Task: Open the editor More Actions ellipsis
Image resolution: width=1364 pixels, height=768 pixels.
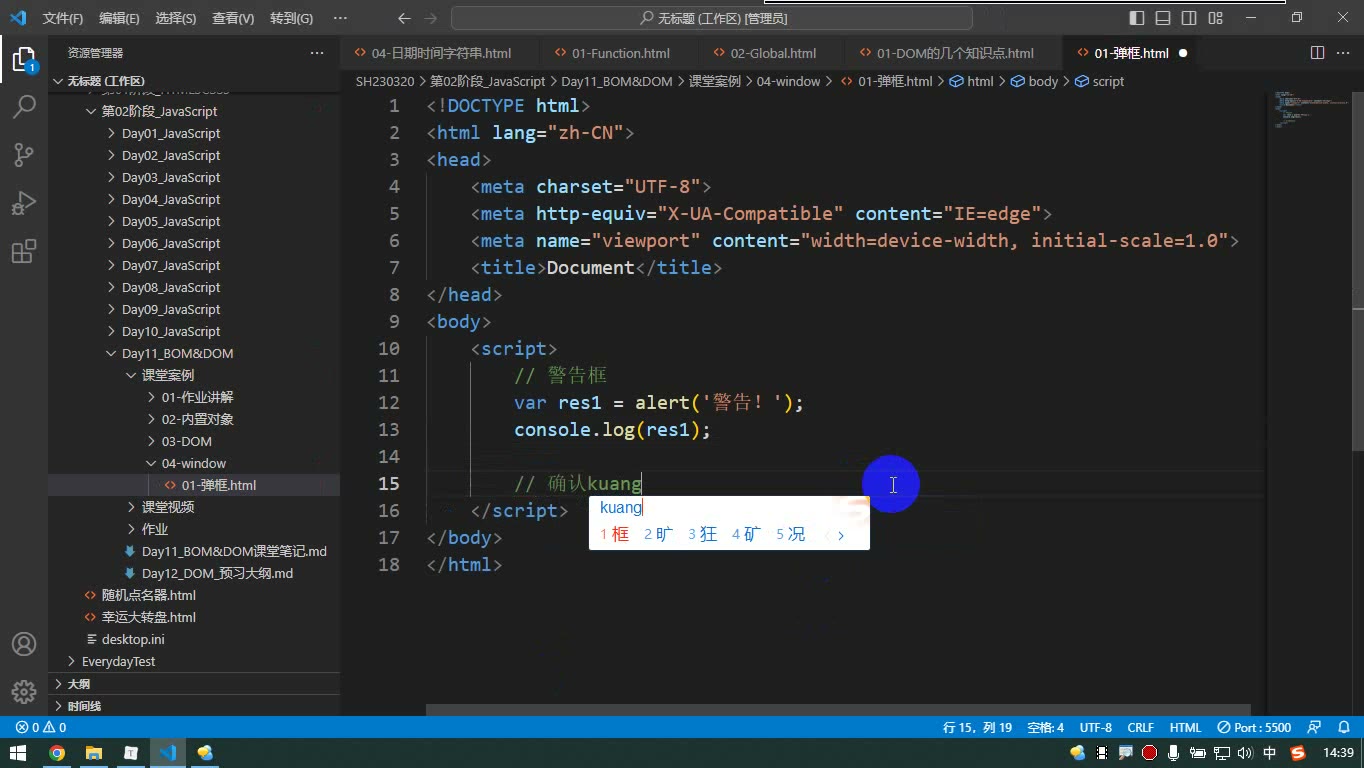Action: coord(1344,53)
